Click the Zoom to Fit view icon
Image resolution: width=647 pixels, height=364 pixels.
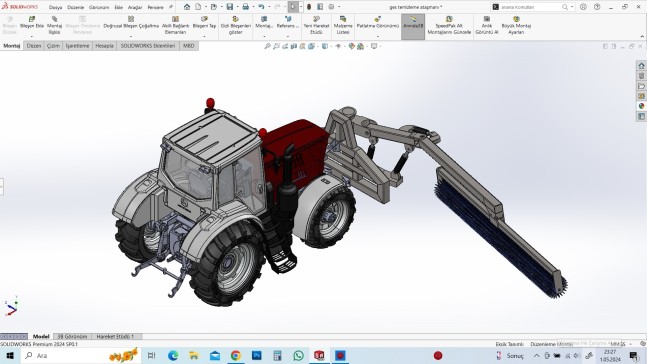[x=267, y=46]
